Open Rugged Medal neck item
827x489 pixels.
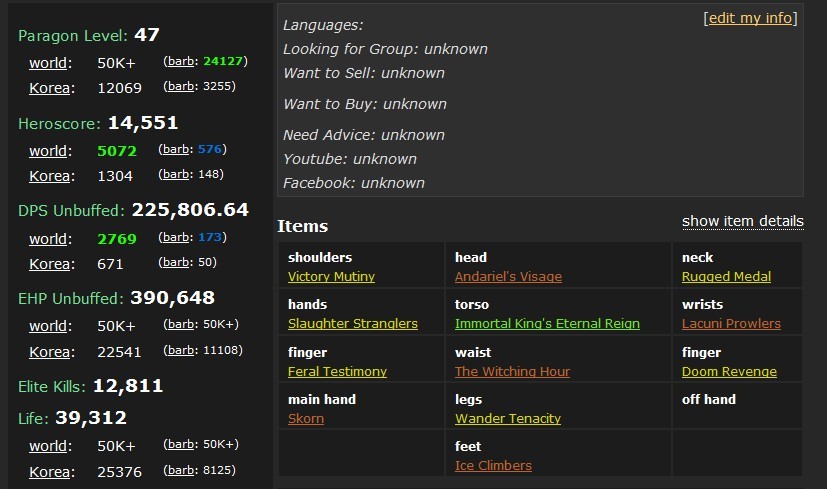(726, 276)
